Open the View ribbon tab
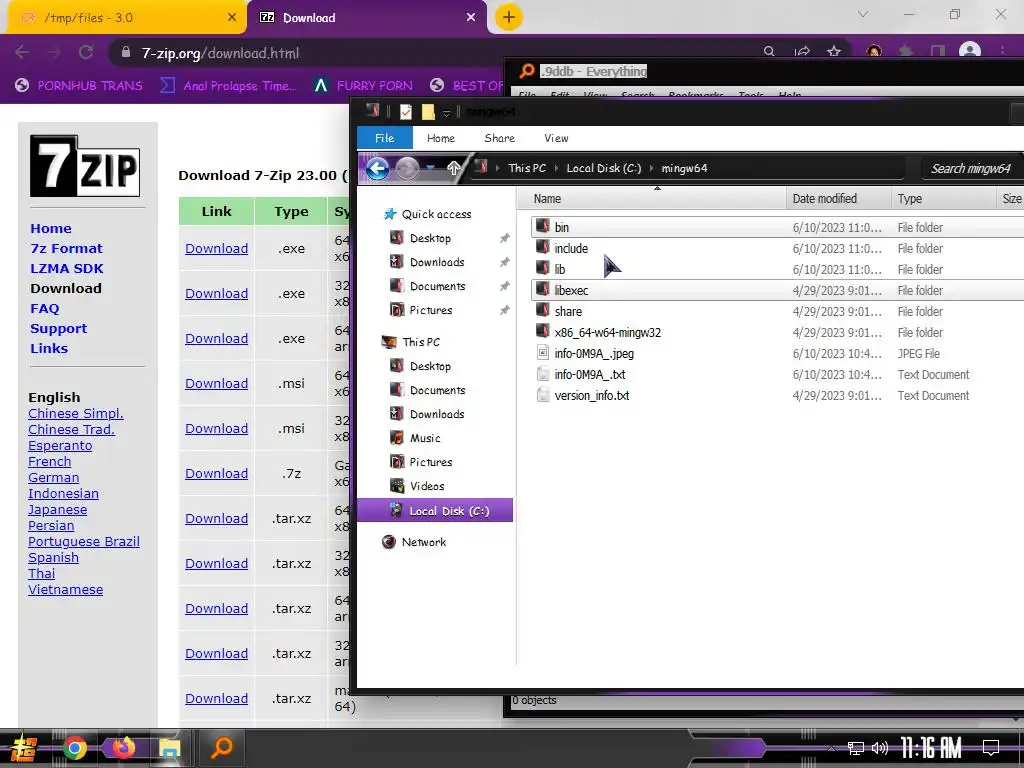This screenshot has height=768, width=1024. [x=556, y=138]
